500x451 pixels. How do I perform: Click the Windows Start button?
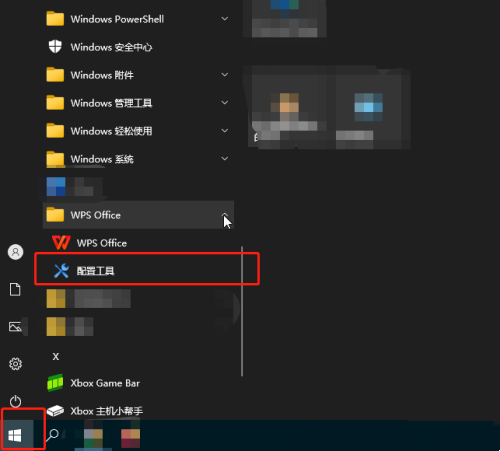pyautogui.click(x=15, y=435)
